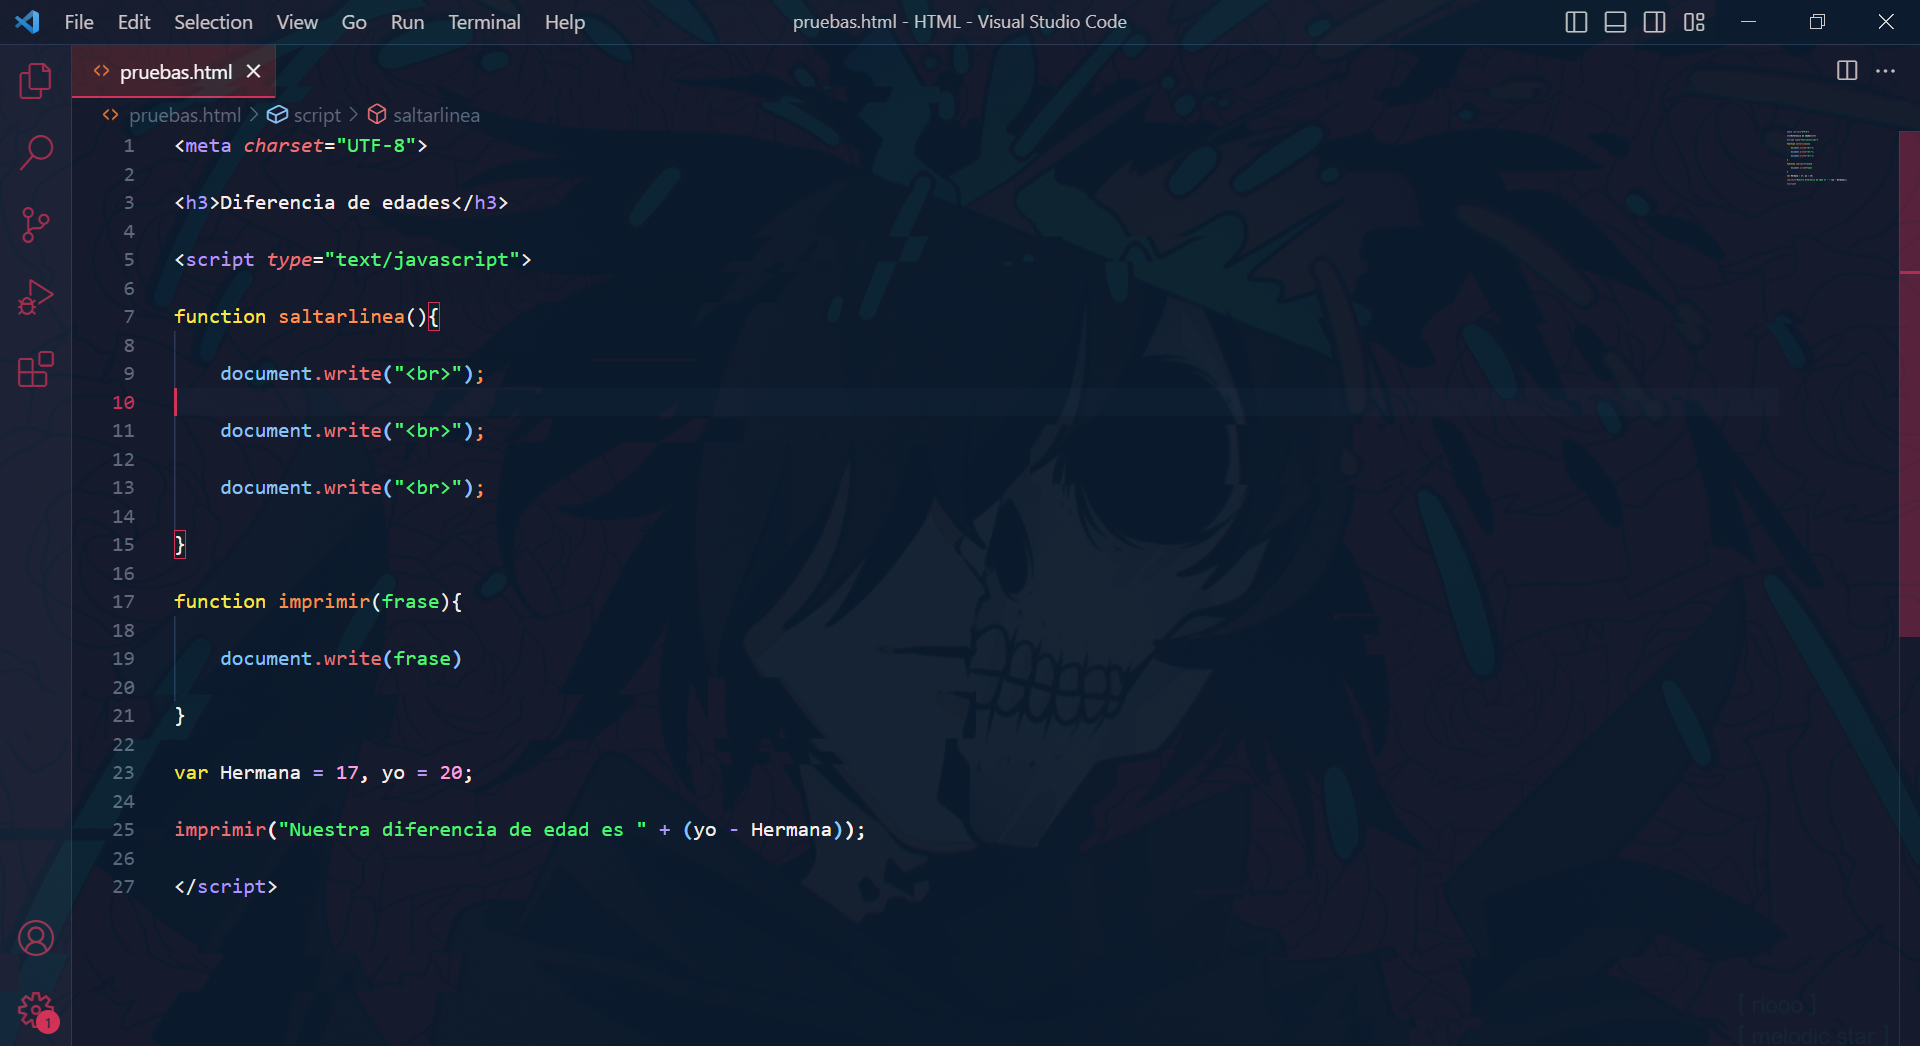Click line number 7 in the gutter

[128, 317]
